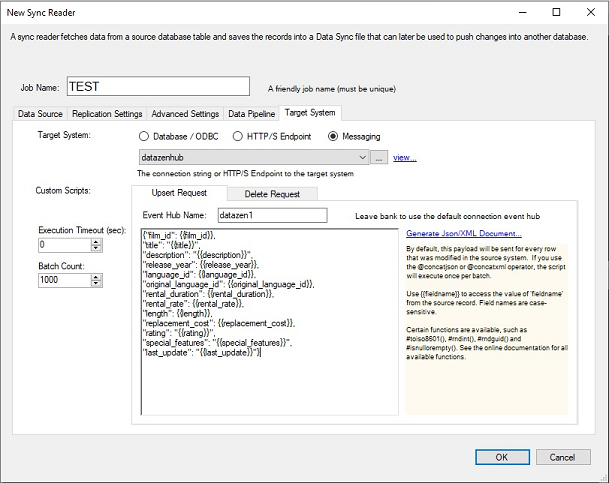Click the Cancel button
Screen dimensions: 609x483
click(563, 457)
